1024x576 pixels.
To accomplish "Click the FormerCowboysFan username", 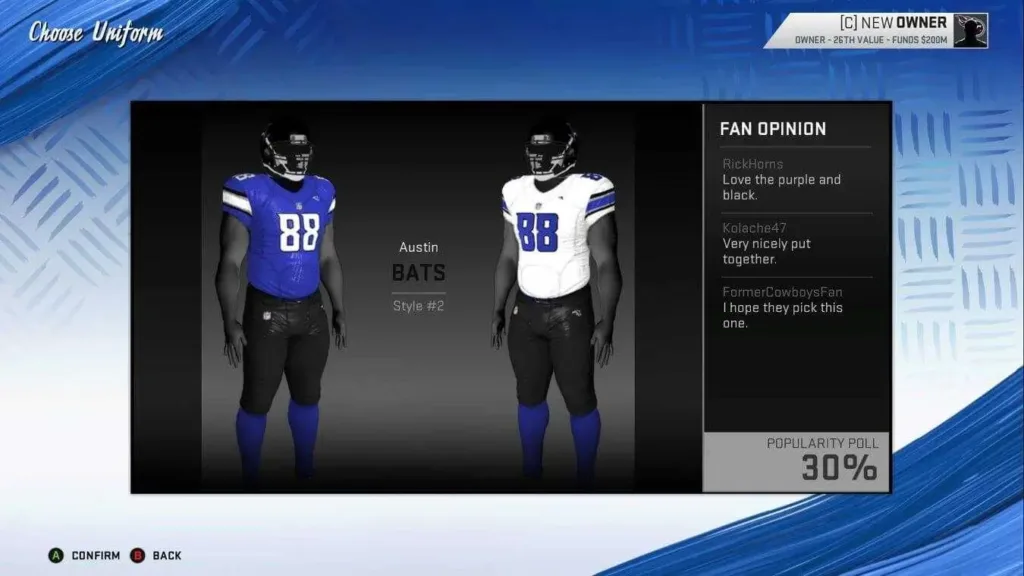I will tap(782, 292).
